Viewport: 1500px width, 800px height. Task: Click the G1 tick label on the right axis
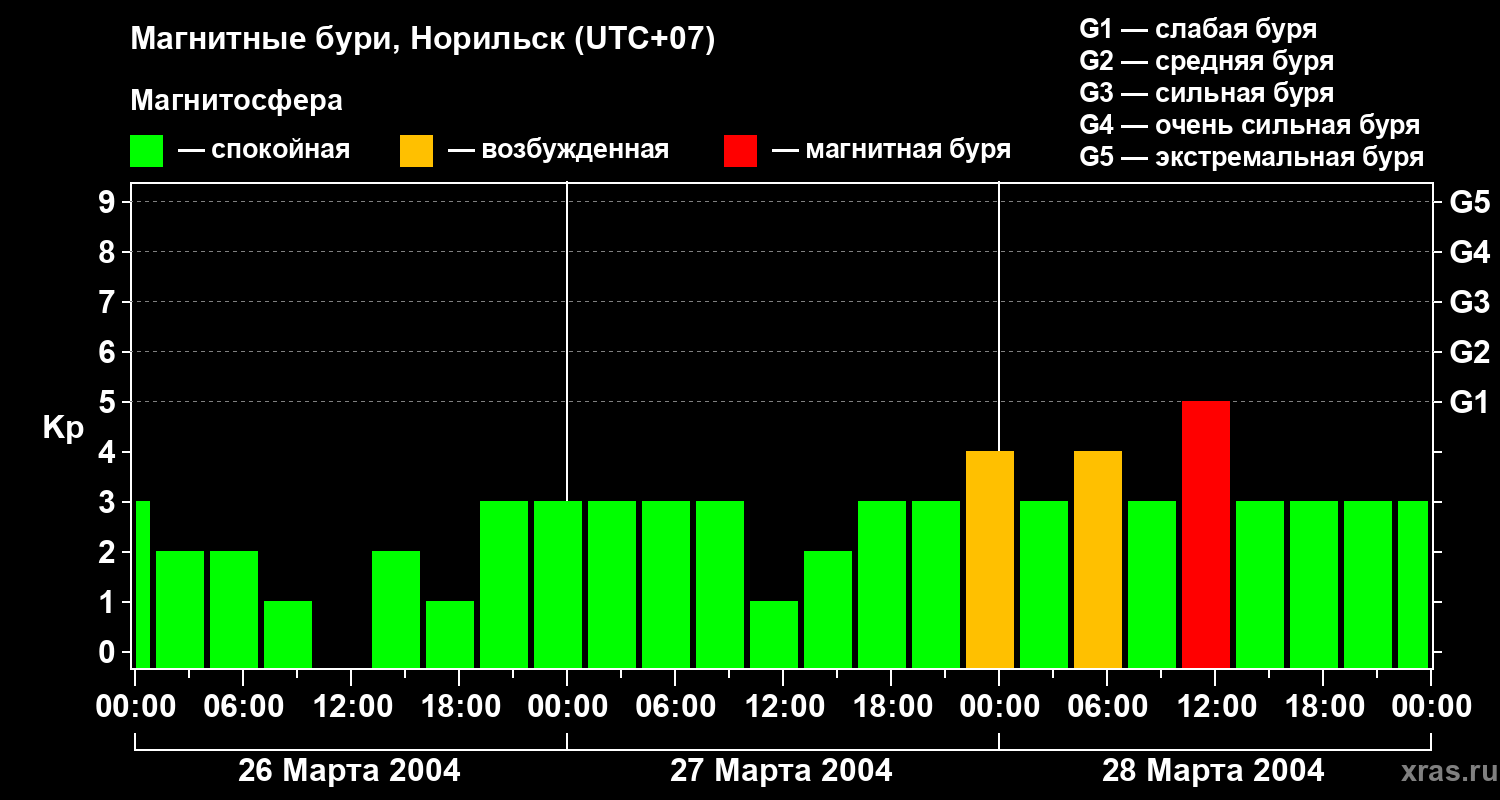point(1469,402)
